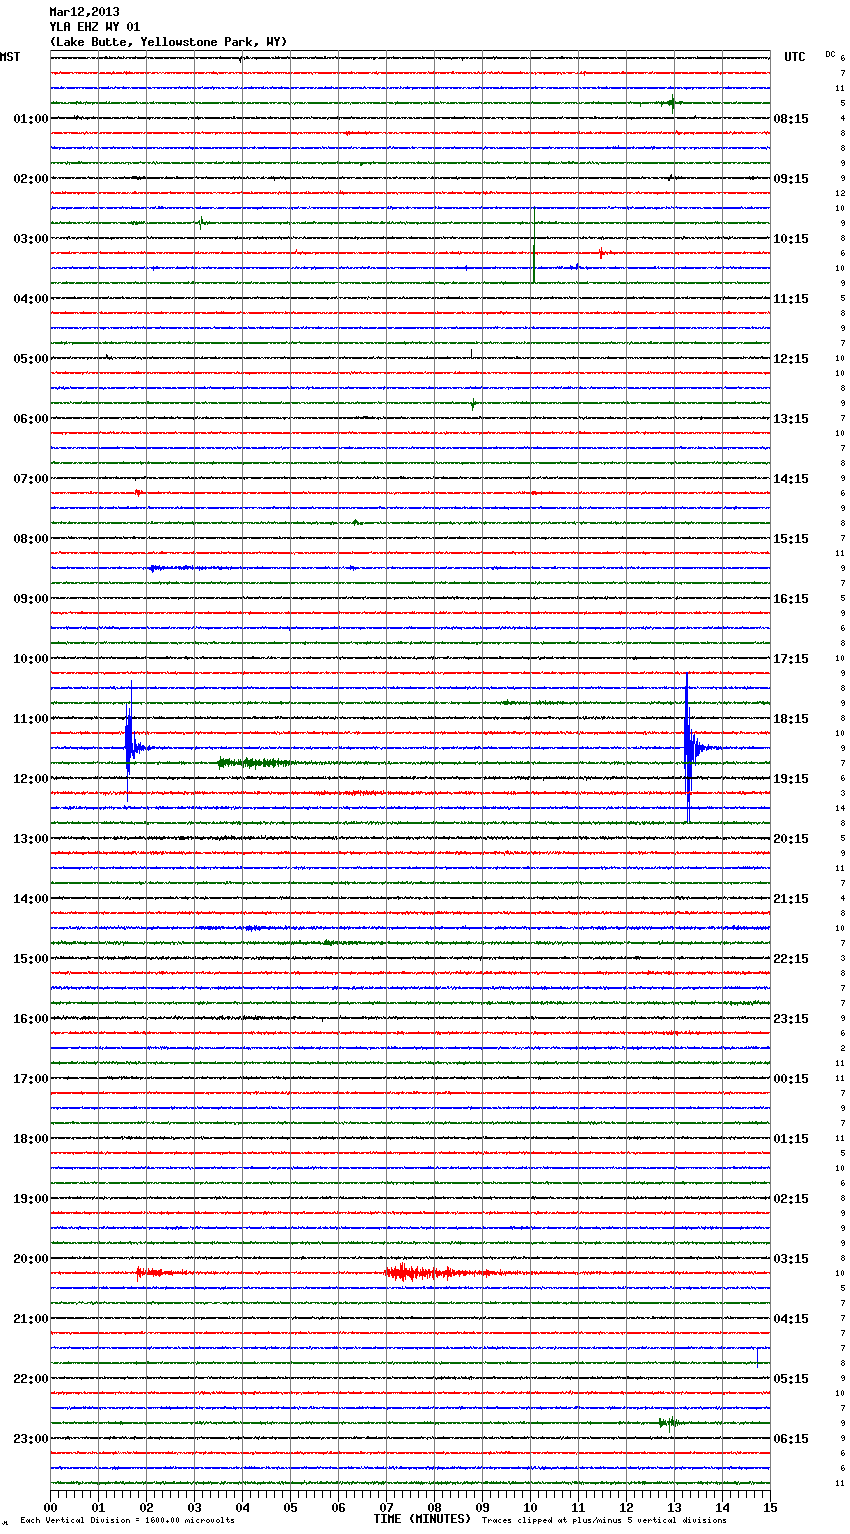Click the 15 tick on the minutes axis
This screenshot has width=850, height=1534.
click(x=770, y=1507)
